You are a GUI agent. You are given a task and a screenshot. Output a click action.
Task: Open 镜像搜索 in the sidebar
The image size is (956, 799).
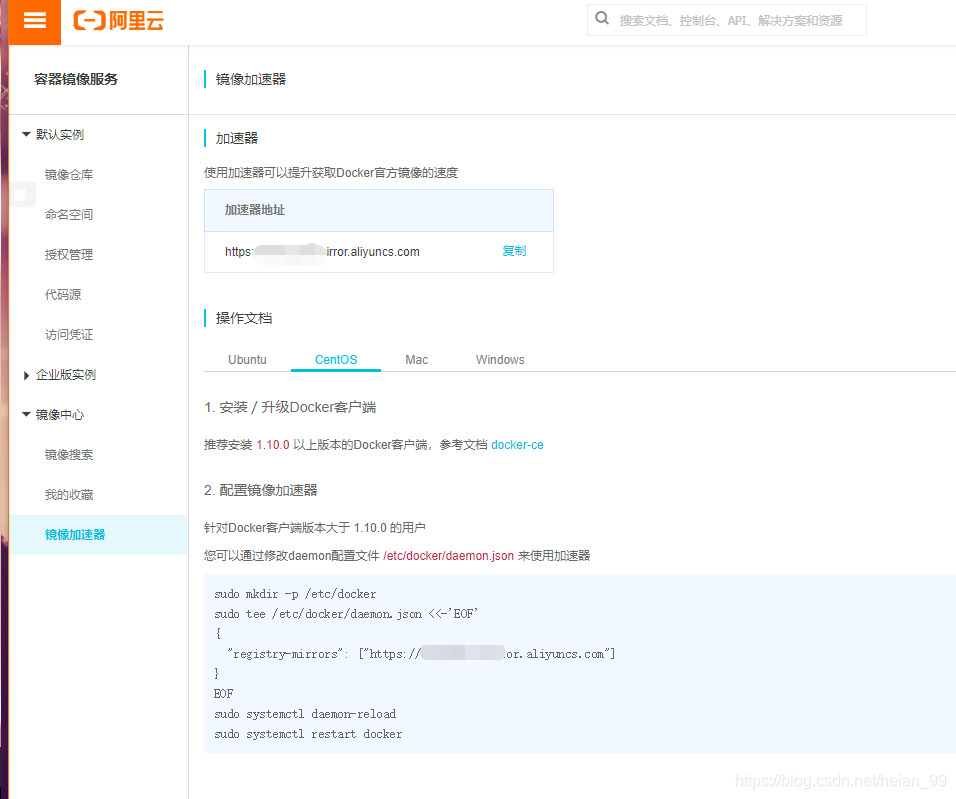click(69, 454)
